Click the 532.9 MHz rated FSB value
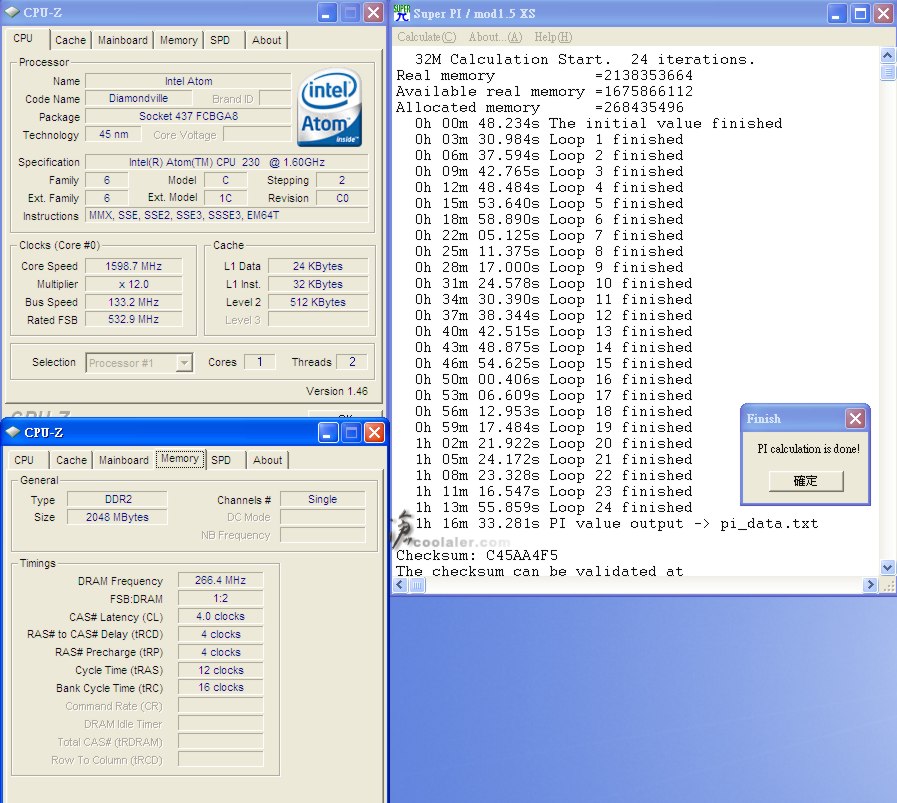This screenshot has width=897, height=803. (134, 319)
